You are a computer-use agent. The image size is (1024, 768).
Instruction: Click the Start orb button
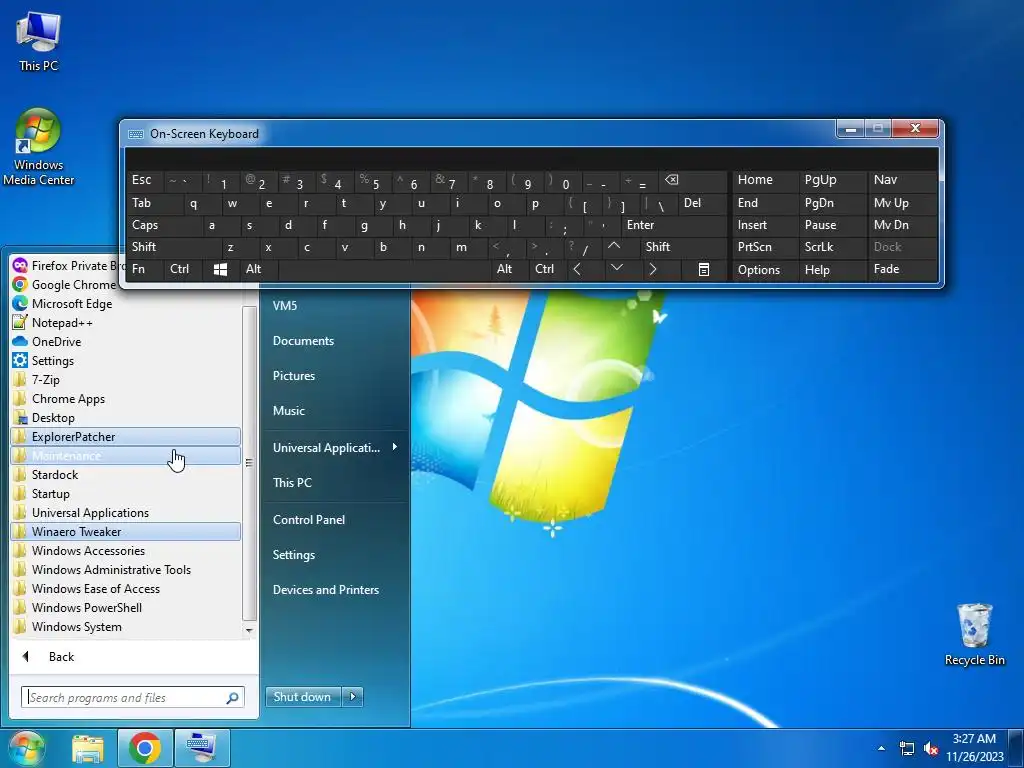26,748
